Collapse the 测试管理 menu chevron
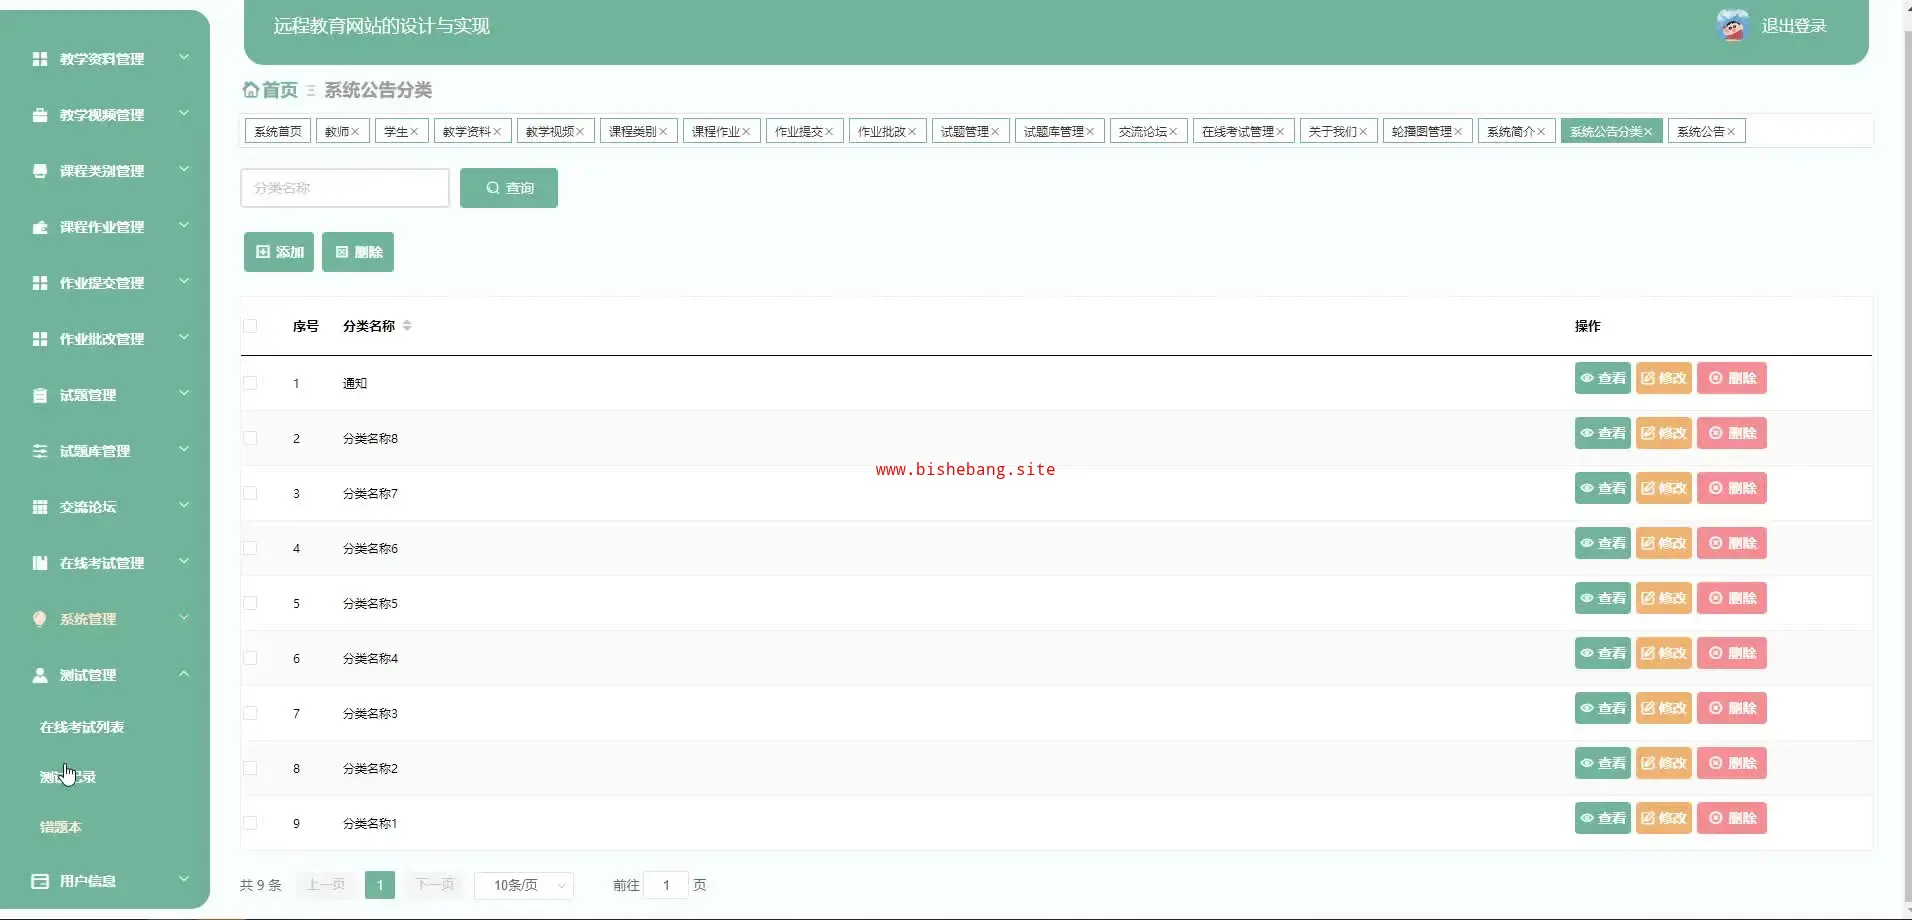Viewport: 1912px width, 920px height. click(184, 673)
